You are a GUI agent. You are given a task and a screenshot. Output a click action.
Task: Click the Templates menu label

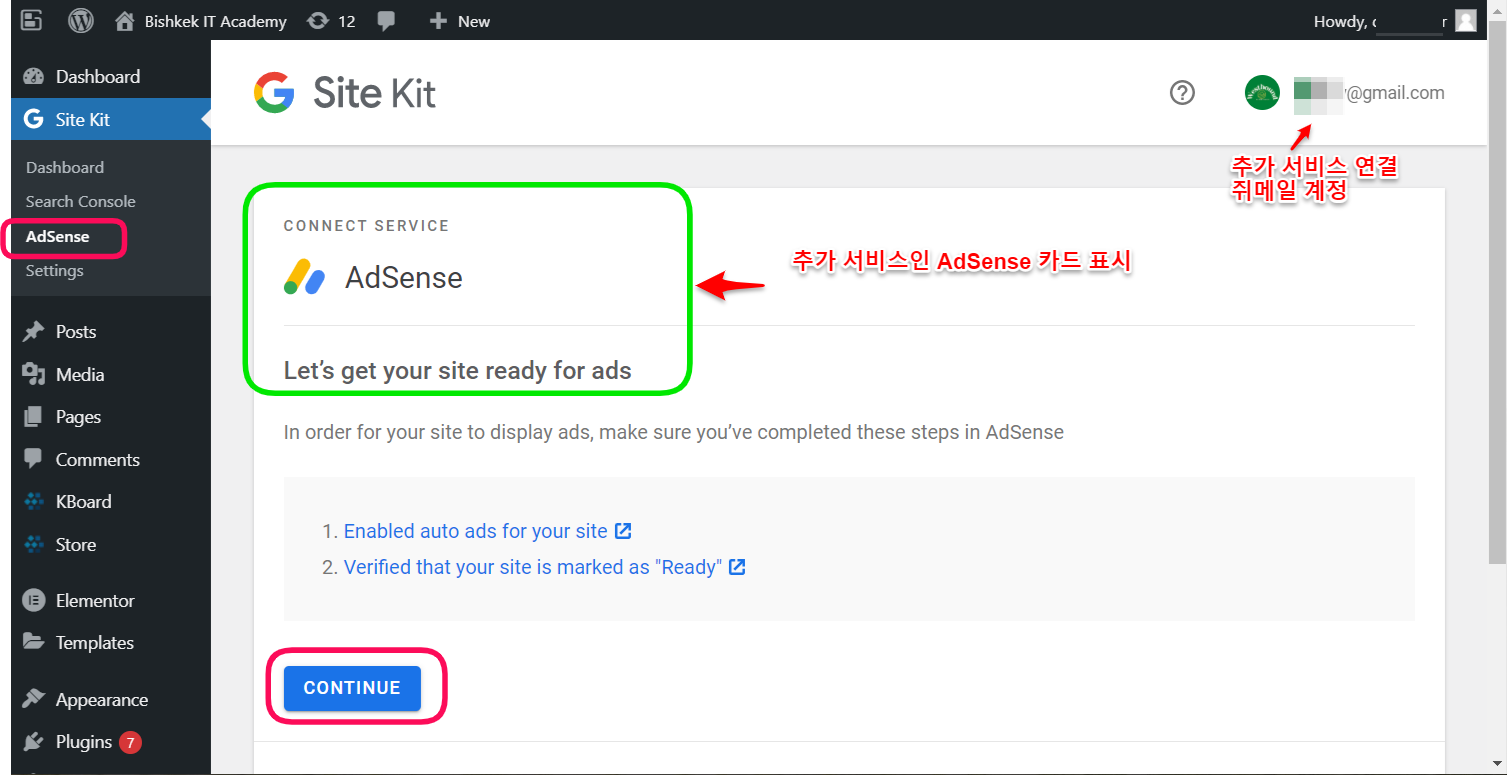pos(95,643)
